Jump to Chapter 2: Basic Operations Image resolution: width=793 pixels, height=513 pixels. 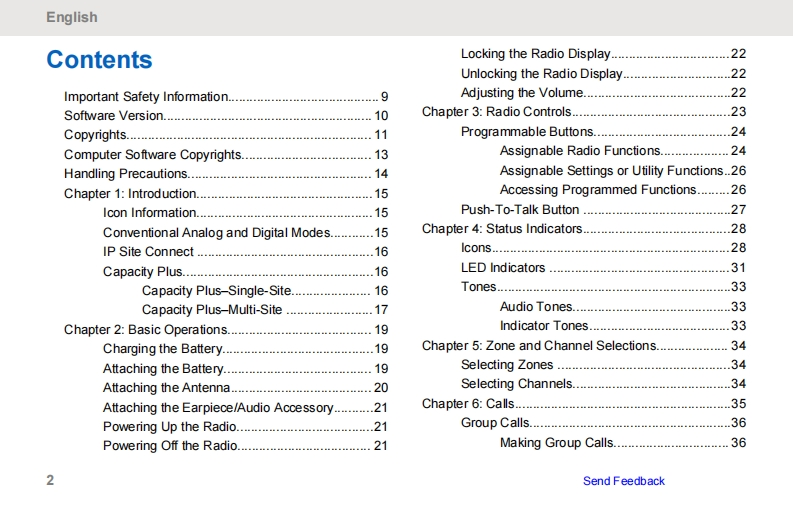[x=146, y=330]
